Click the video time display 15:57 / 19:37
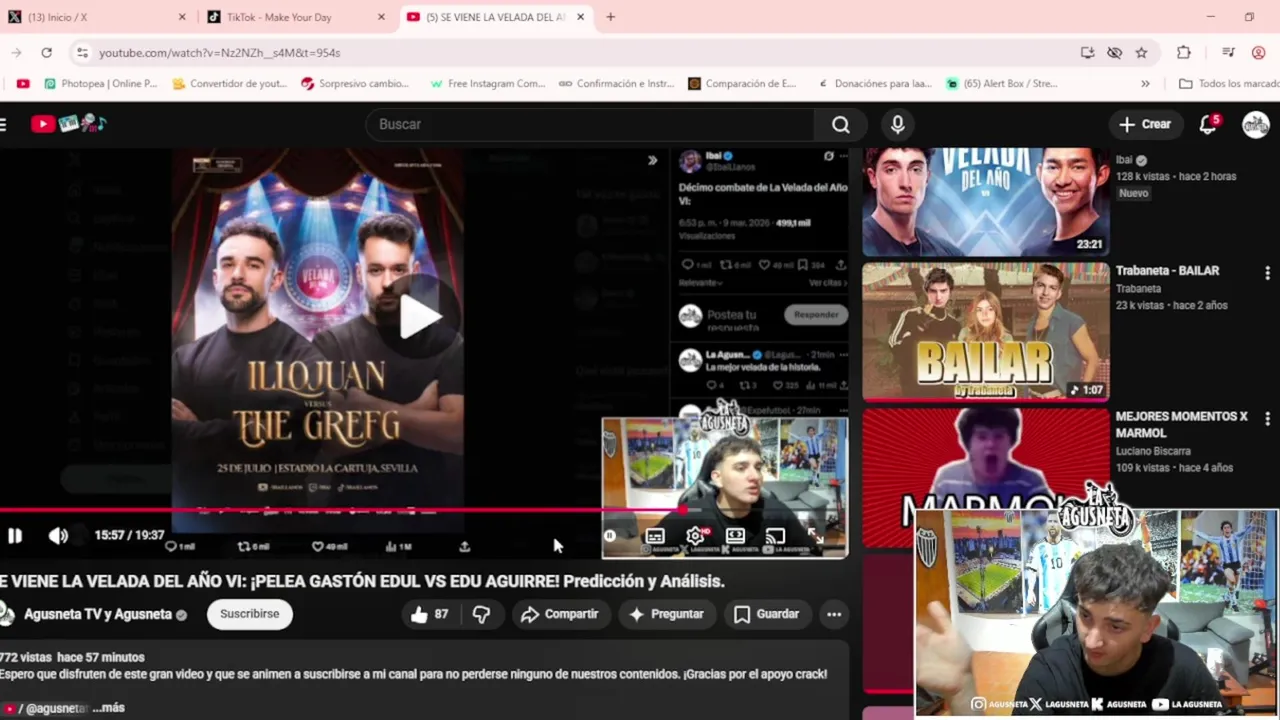The width and height of the screenshot is (1280, 720). [x=129, y=536]
